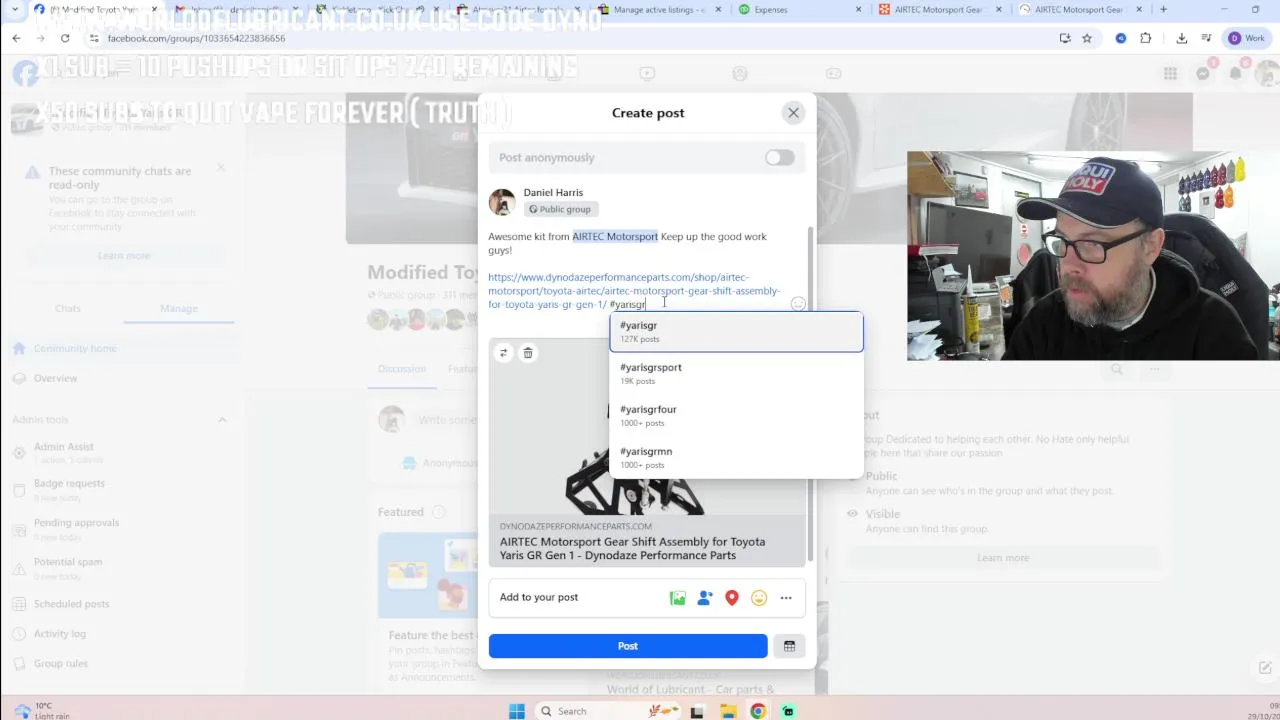Click the AIRTEC Motorsport tagged mention
The height and width of the screenshot is (720, 1280).
pos(615,237)
